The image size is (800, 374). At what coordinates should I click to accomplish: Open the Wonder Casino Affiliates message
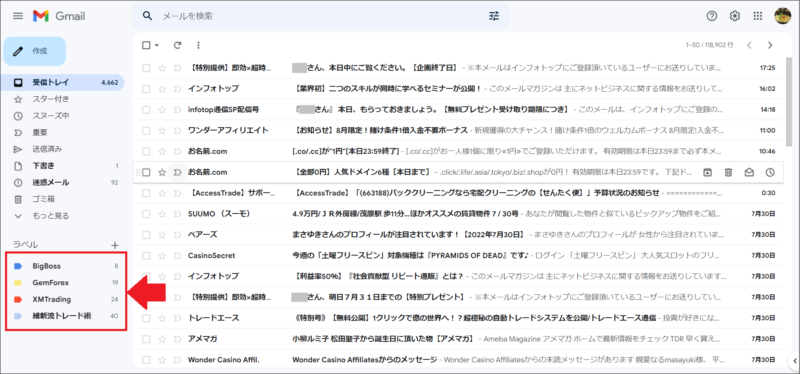[x=365, y=360]
